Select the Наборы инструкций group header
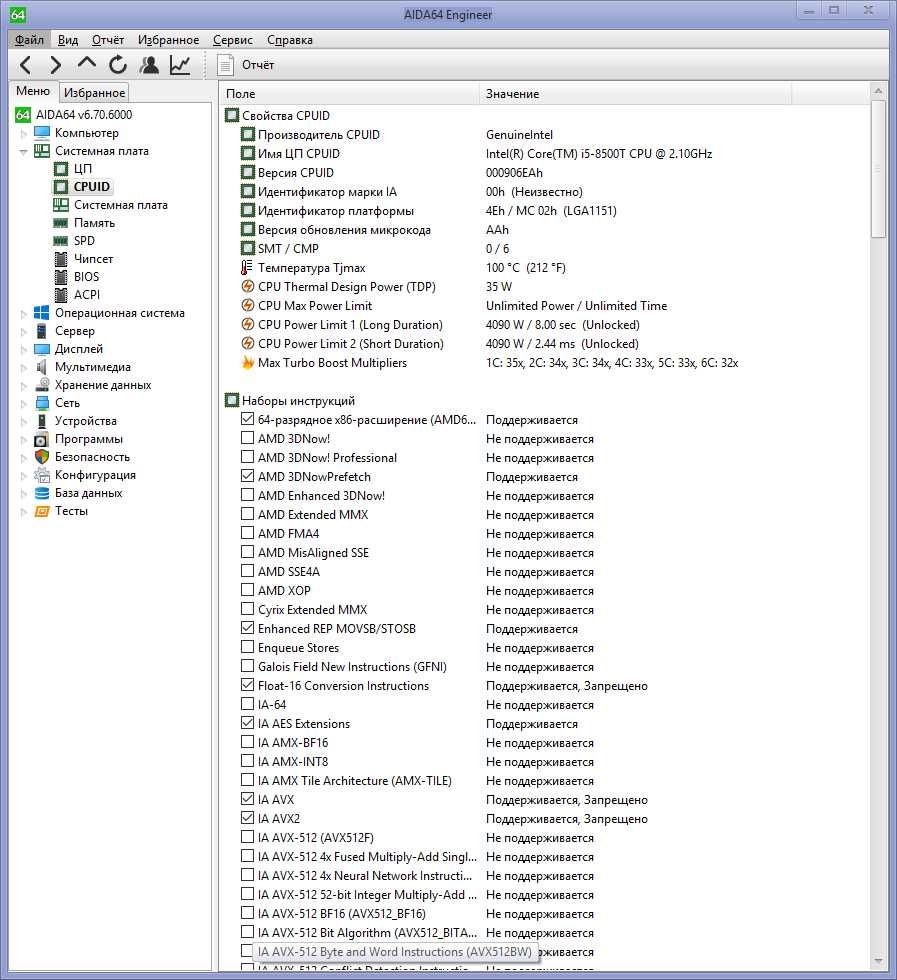897x980 pixels. 298,401
